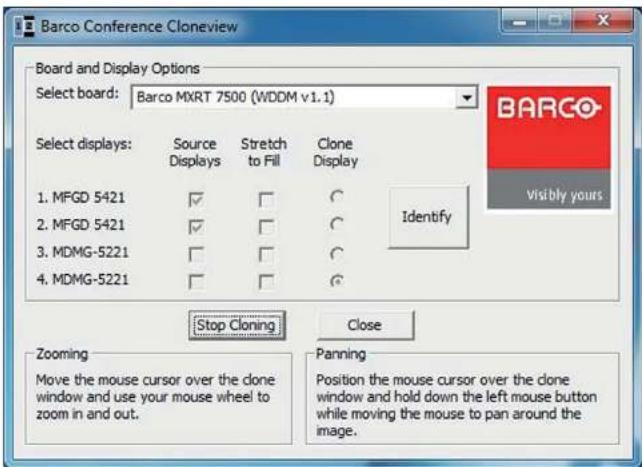The width and height of the screenshot is (642, 467).
Task: Click the 'Panning' group heading
Action: coord(341,354)
